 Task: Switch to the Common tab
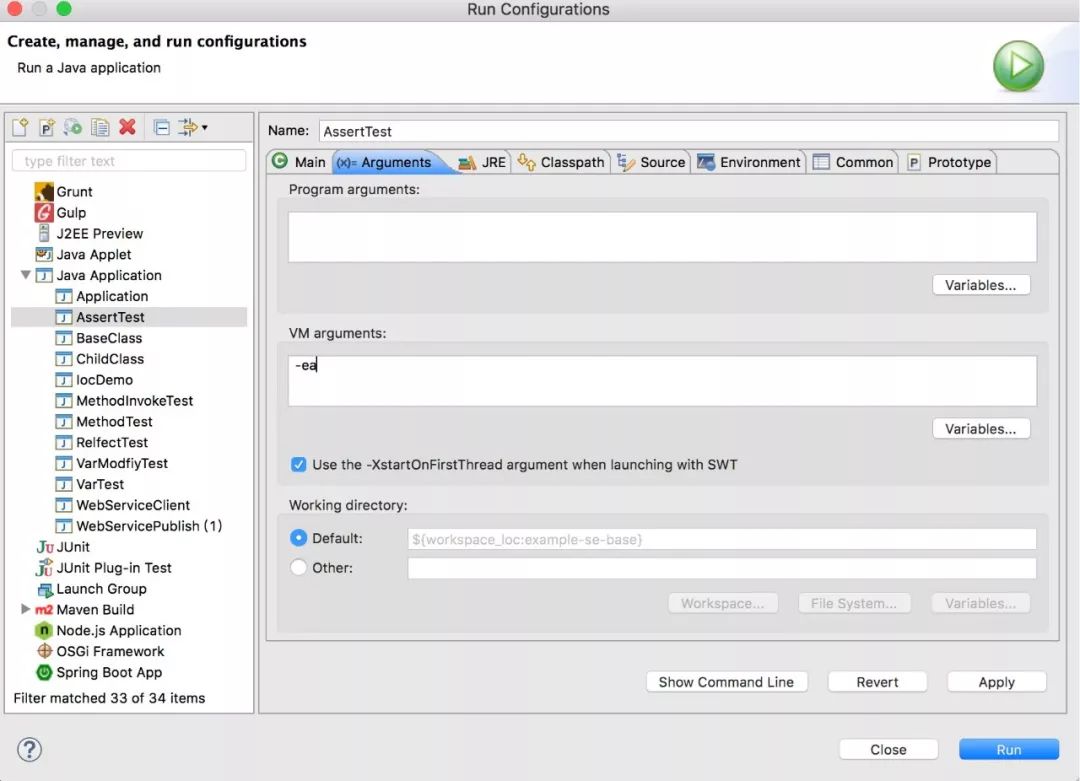pos(853,162)
